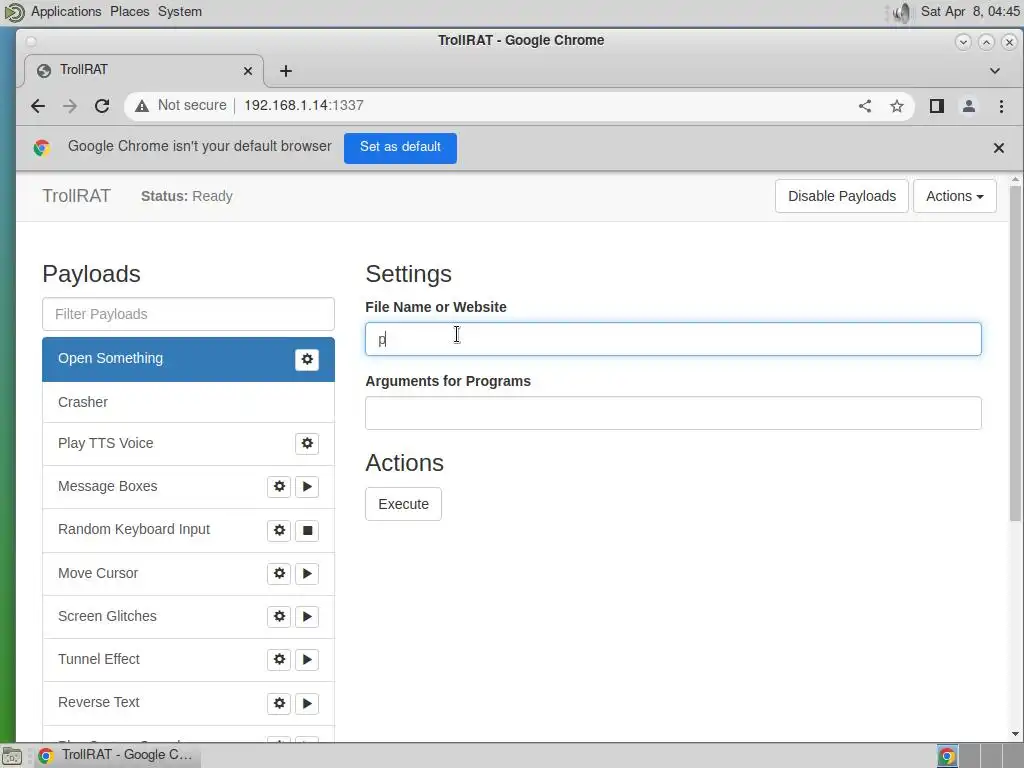Start the Message Boxes payload play button
The width and height of the screenshot is (1024, 768).
tap(307, 487)
